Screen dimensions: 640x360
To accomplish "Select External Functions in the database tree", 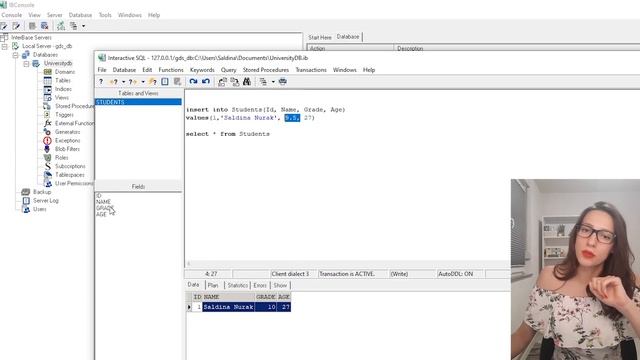I will [x=74, y=123].
